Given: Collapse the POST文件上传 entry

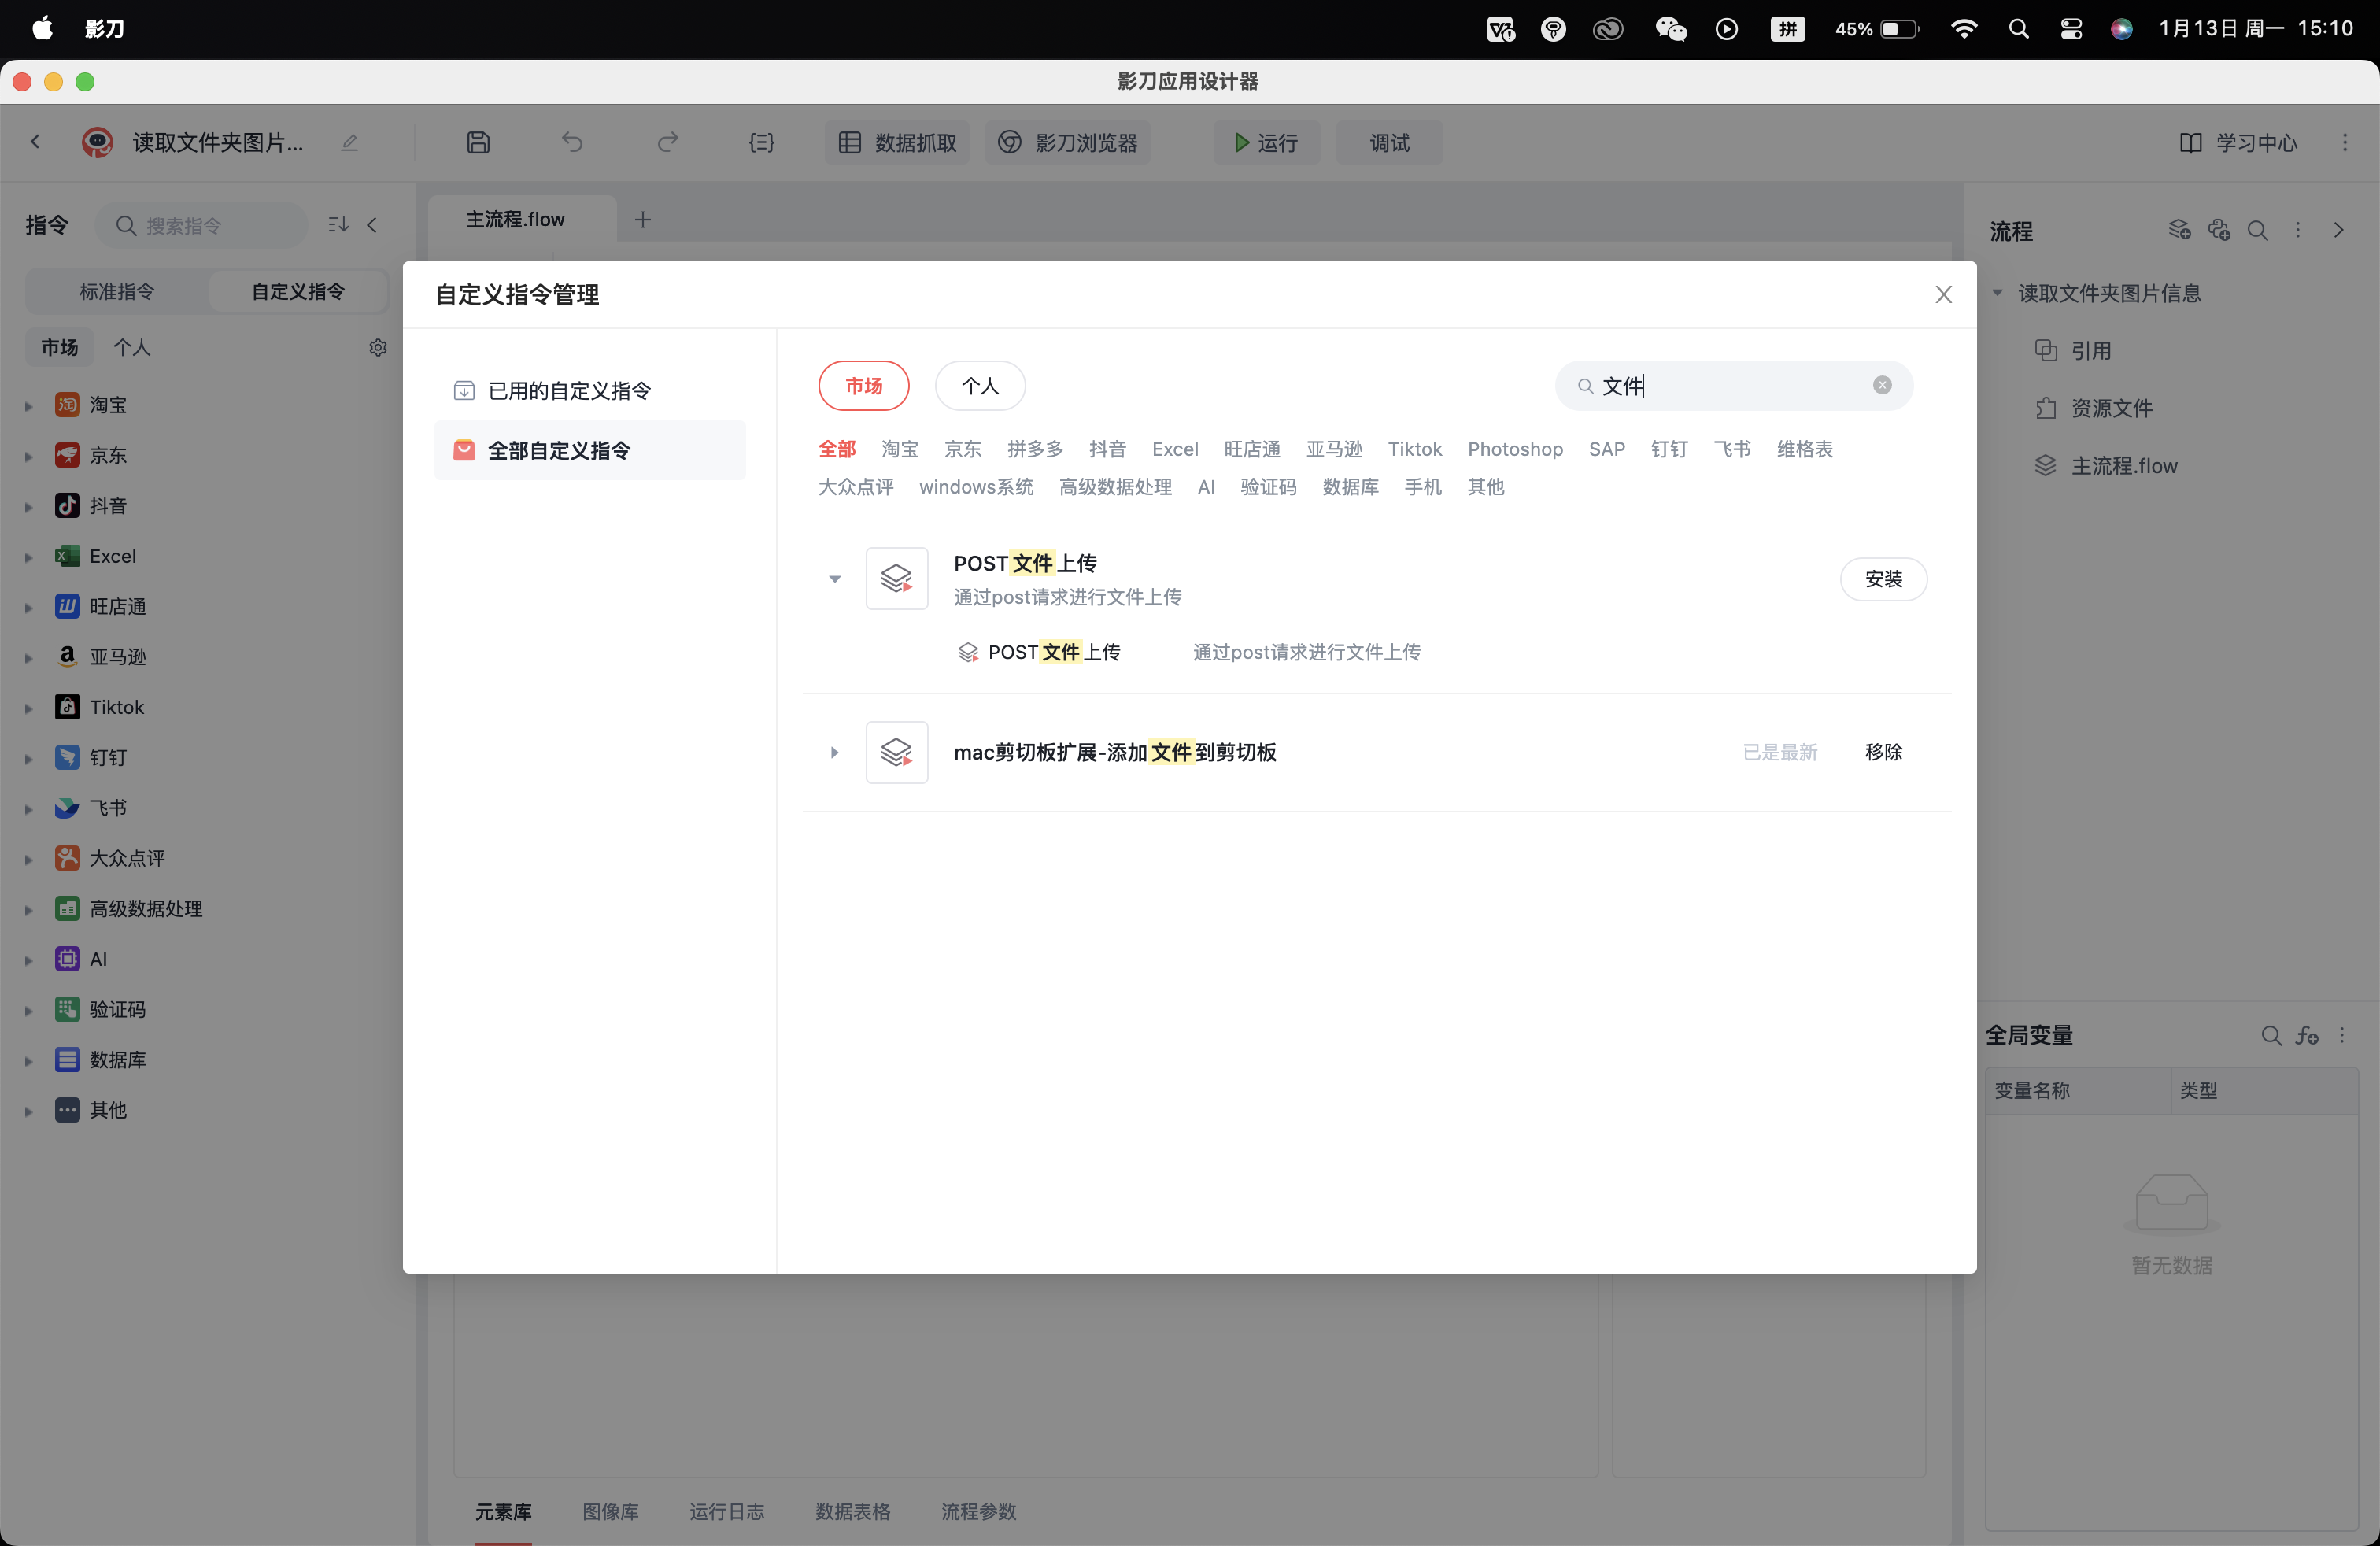Looking at the screenshot, I should [834, 579].
